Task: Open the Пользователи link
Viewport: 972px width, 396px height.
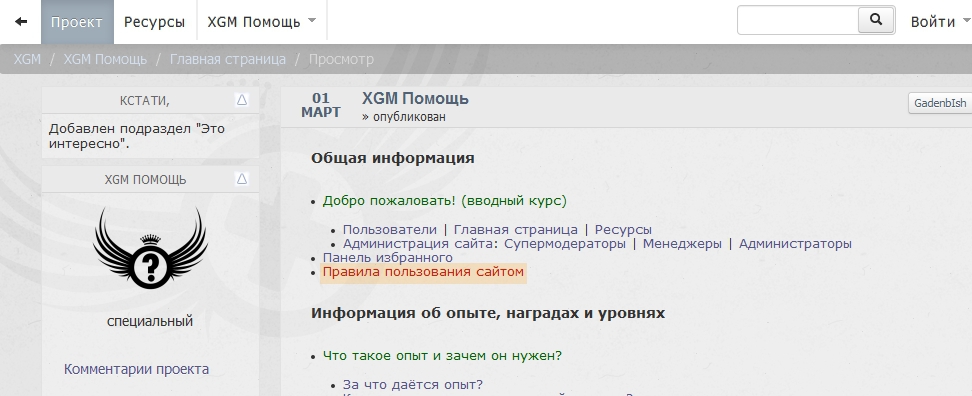Action: point(390,230)
